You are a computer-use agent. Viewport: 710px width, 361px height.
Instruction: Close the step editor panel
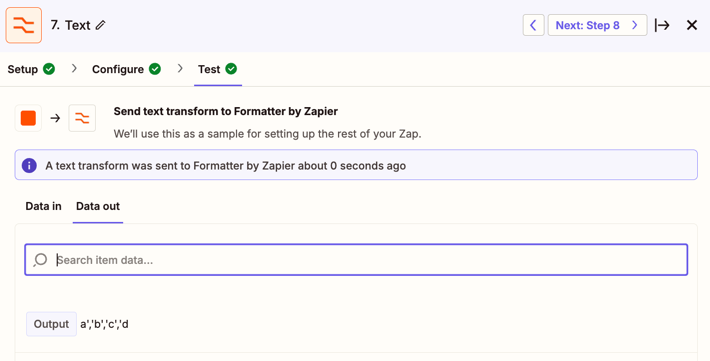[692, 25]
